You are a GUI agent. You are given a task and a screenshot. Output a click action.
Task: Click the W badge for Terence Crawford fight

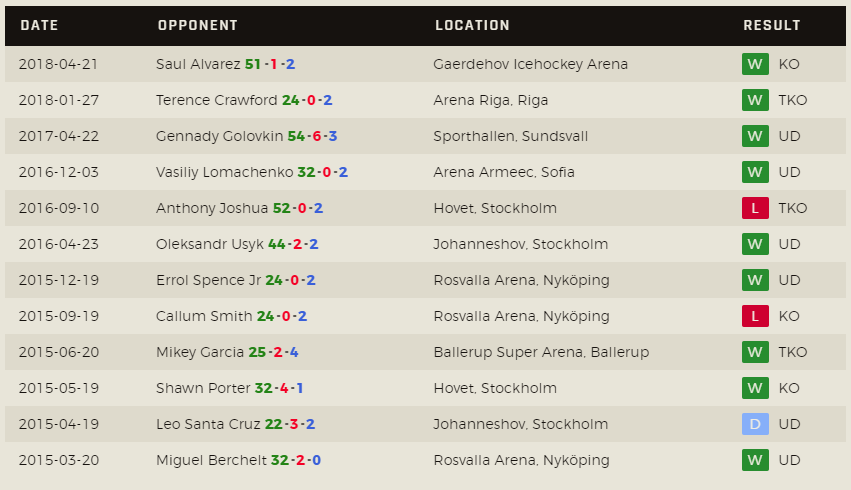(x=755, y=100)
